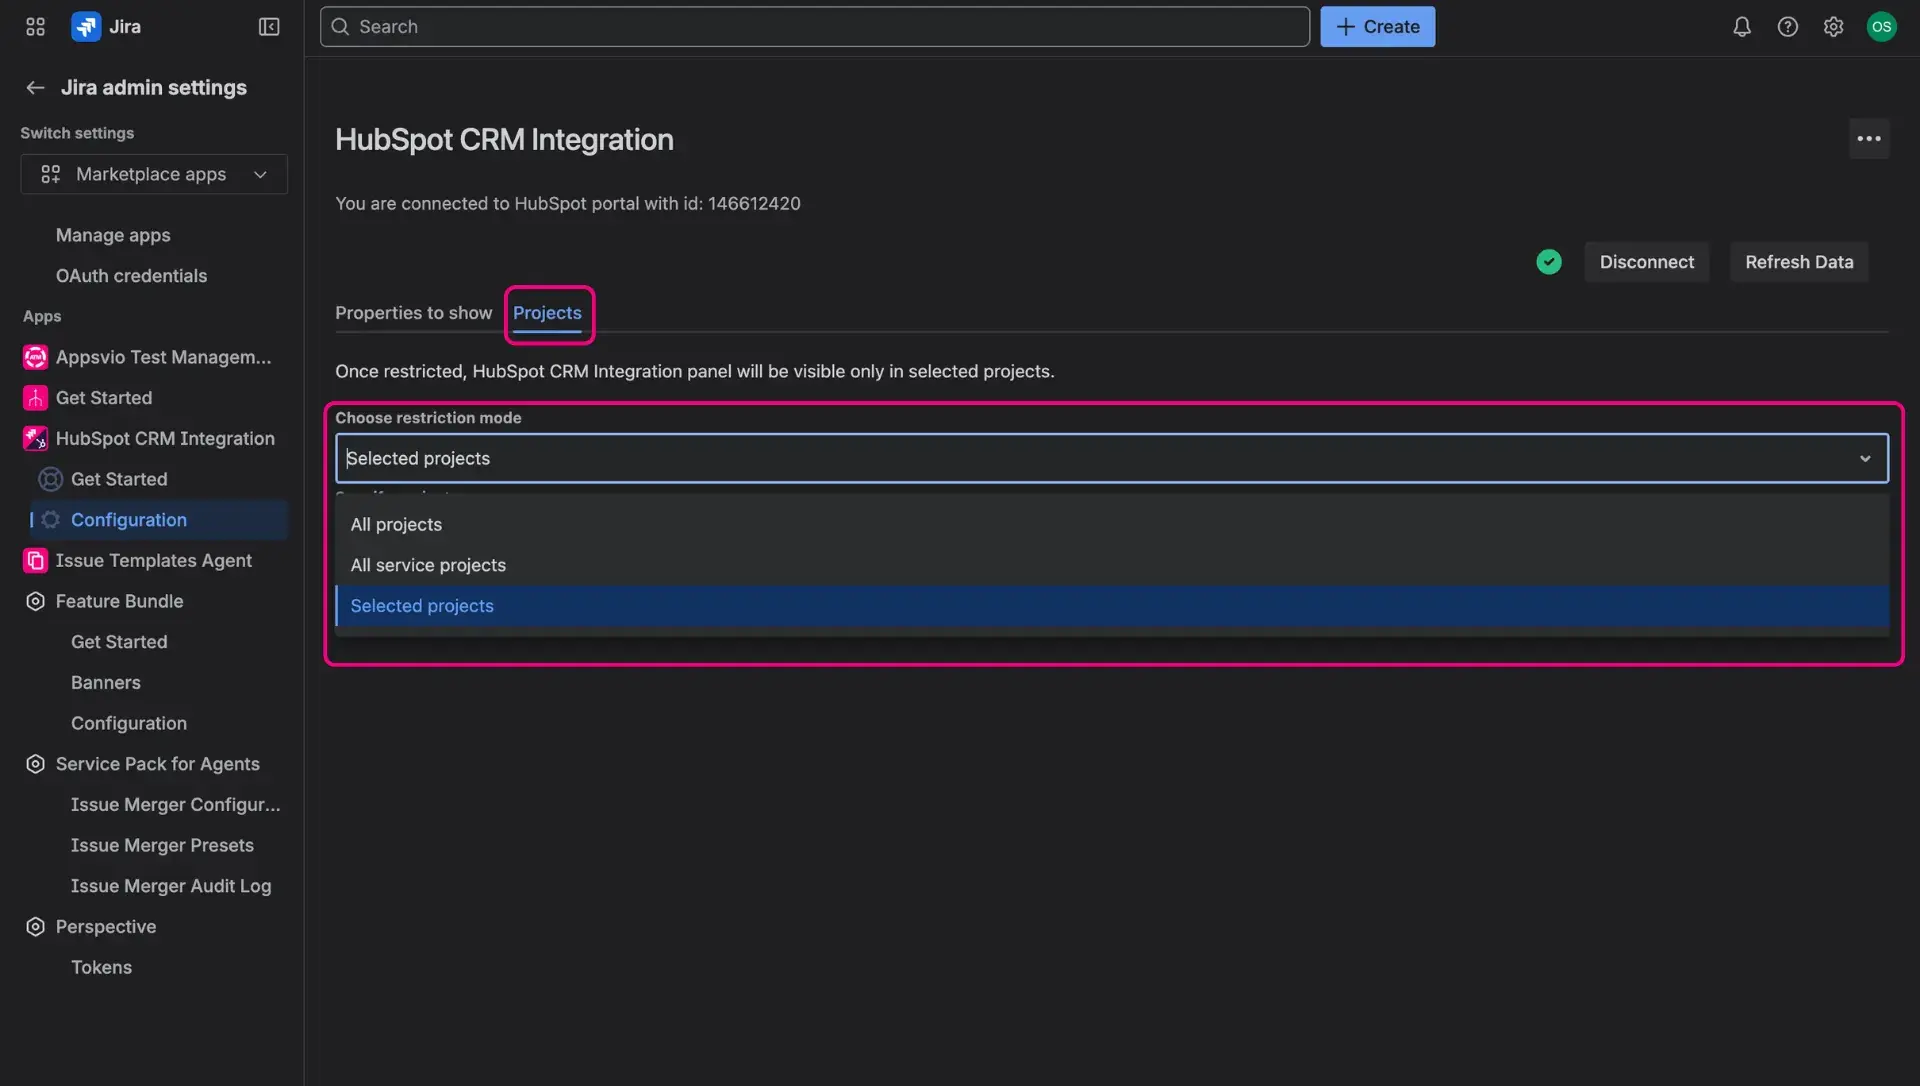Image resolution: width=1920 pixels, height=1086 pixels.
Task: Click the HubSpot CRM Integration app icon
Action: tap(34, 438)
